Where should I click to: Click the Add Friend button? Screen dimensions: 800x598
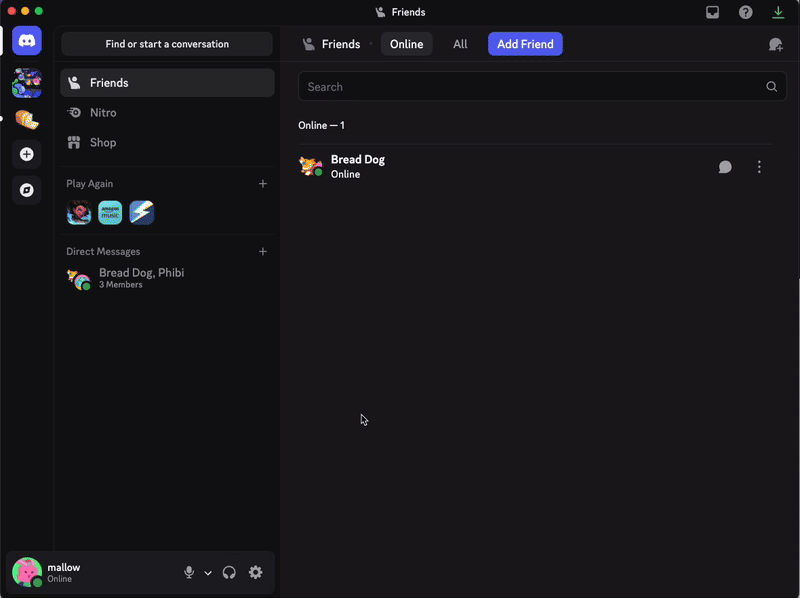524,44
